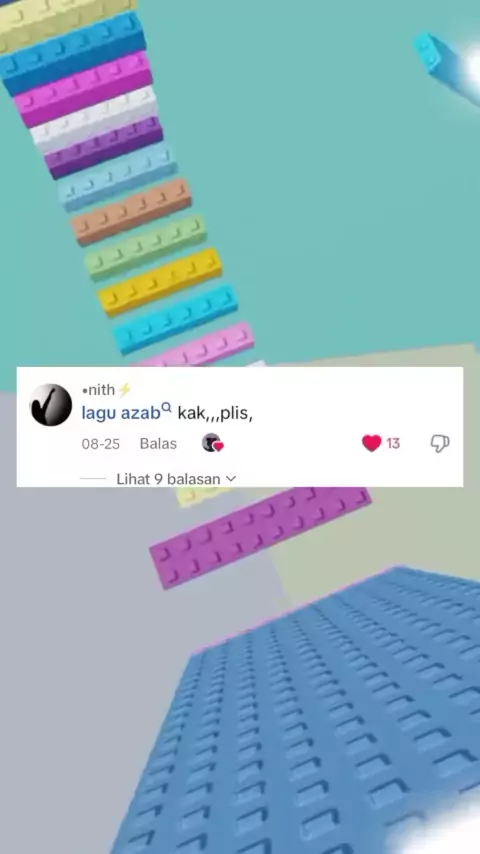Tap the 08-25 comment date
This screenshot has width=480, height=854.
click(101, 444)
